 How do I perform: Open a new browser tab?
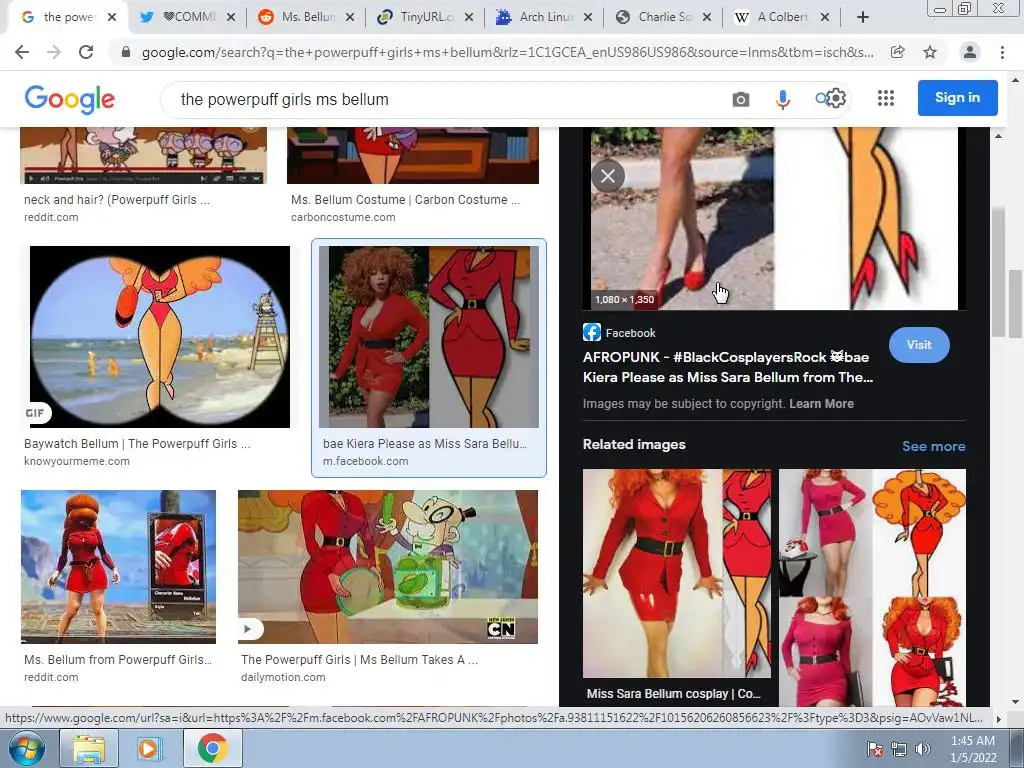tap(863, 17)
